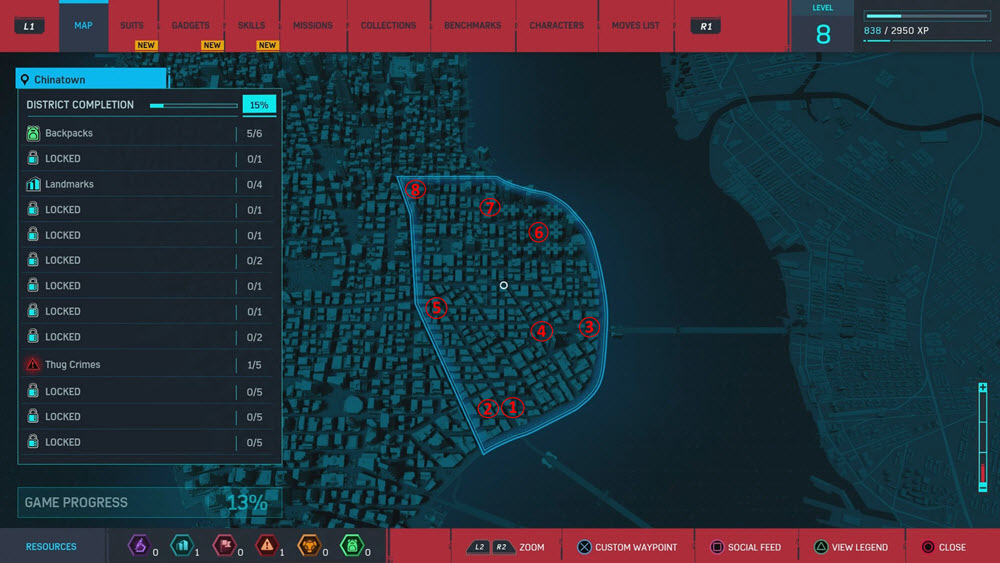
Task: Click the circle button Close icon
Action: 928,547
